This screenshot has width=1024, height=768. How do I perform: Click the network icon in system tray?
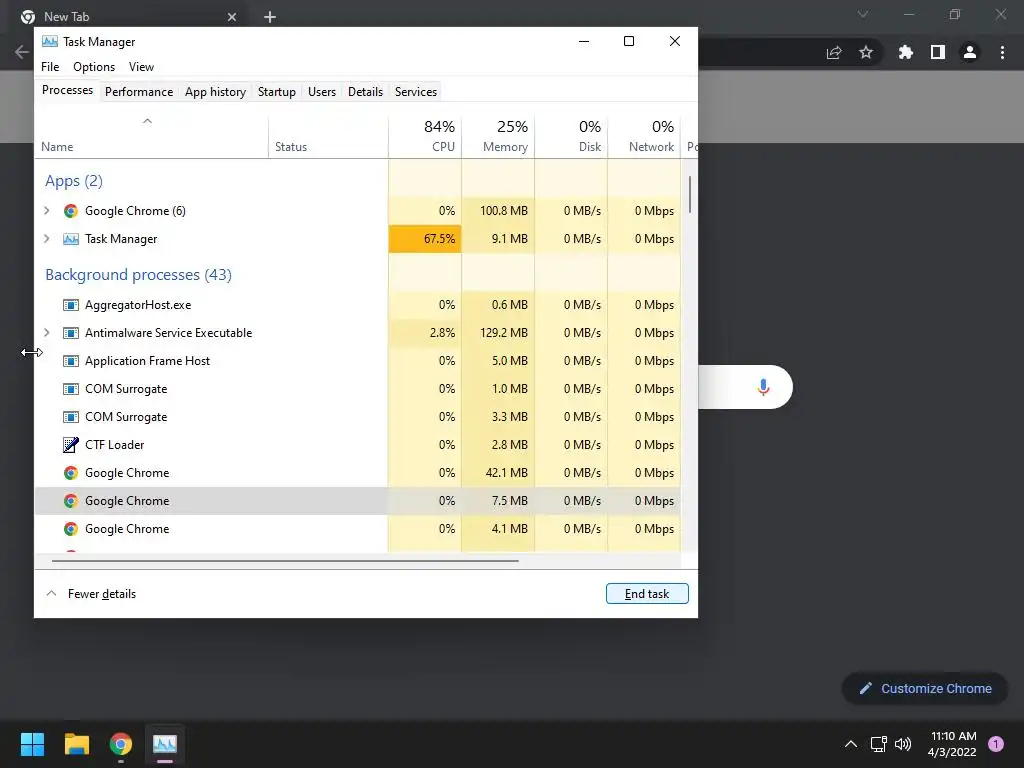coord(878,744)
